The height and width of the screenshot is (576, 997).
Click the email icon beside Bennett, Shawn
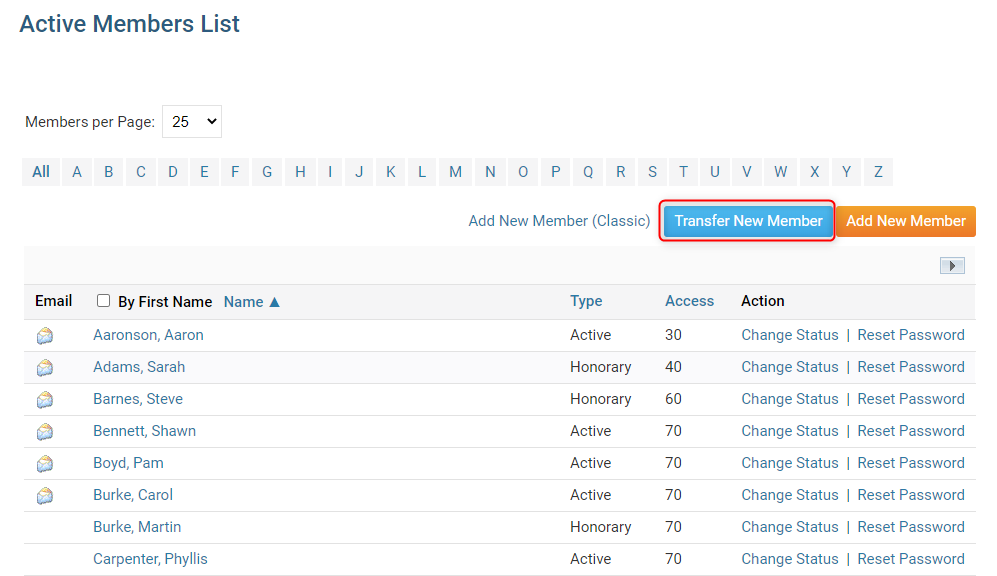click(x=45, y=432)
